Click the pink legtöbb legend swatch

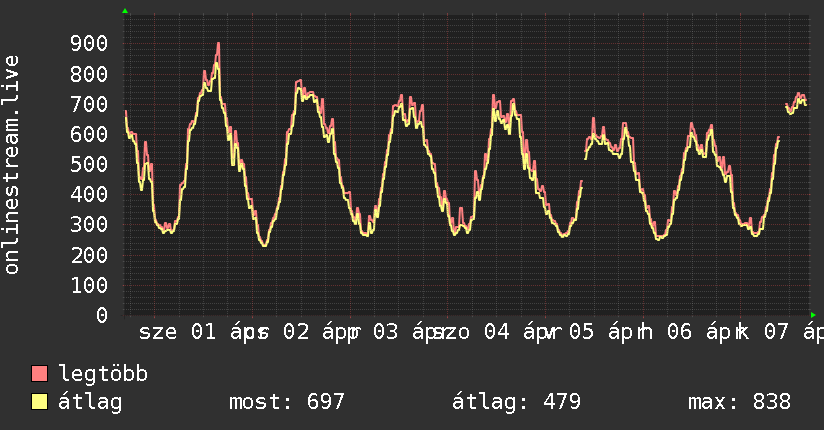[39, 373]
